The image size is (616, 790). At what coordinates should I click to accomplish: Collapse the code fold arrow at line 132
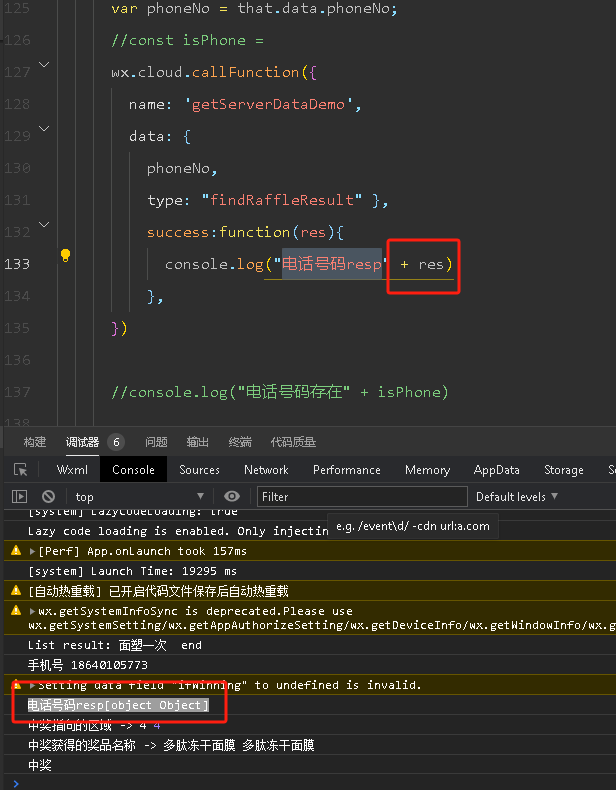(x=44, y=225)
